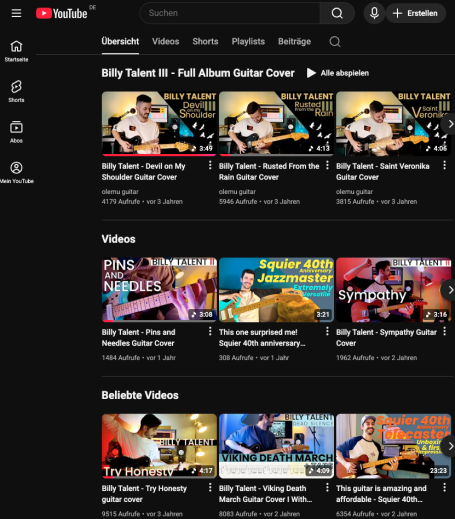
Task: Show next videos in Billy Talent III row
Action: click(x=448, y=124)
